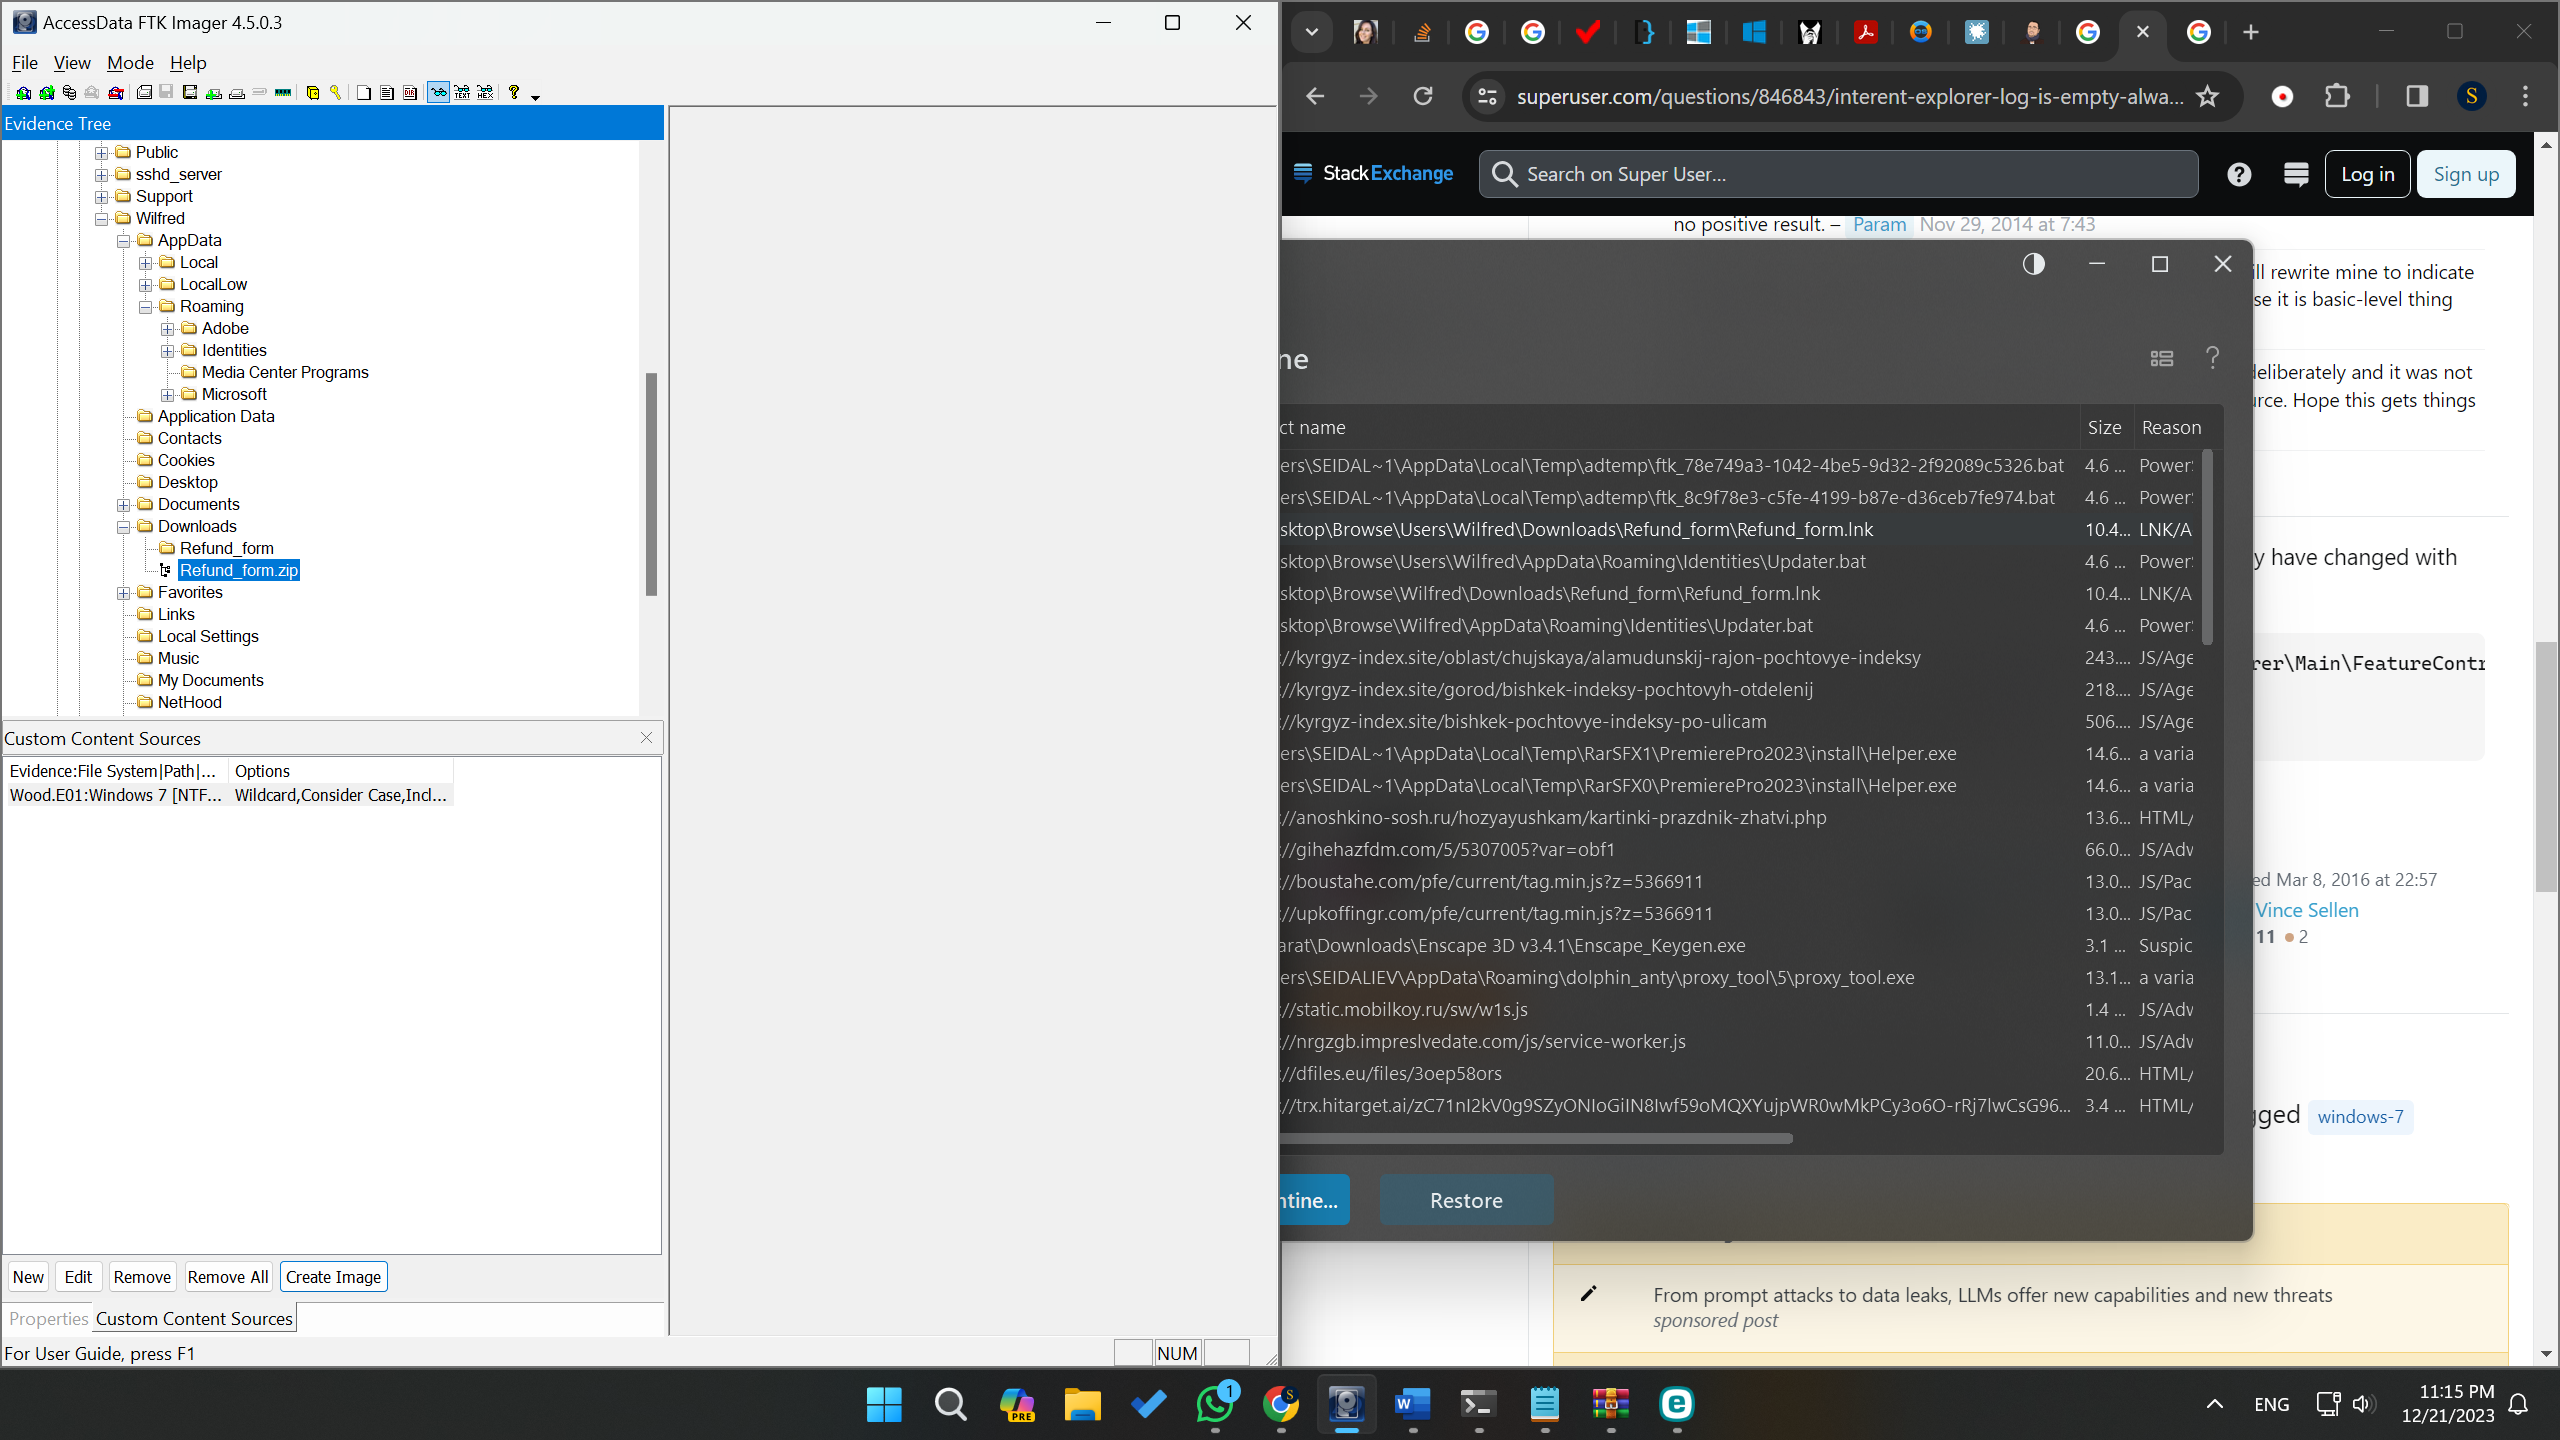Toggle dark/light theme in quarantine dialog

[x=2033, y=264]
